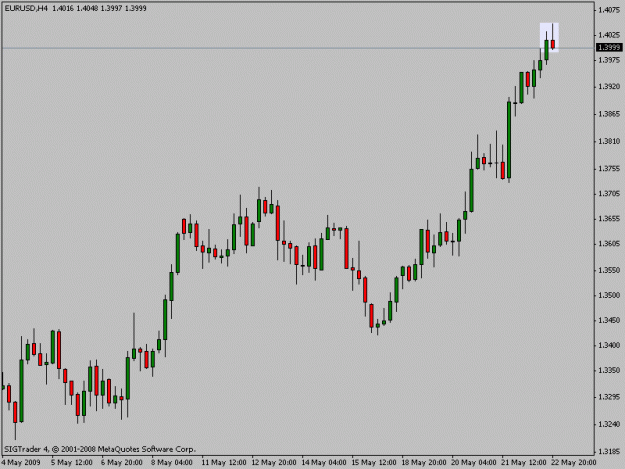Click the 12 May 20:00 date label

pyautogui.click(x=274, y=462)
